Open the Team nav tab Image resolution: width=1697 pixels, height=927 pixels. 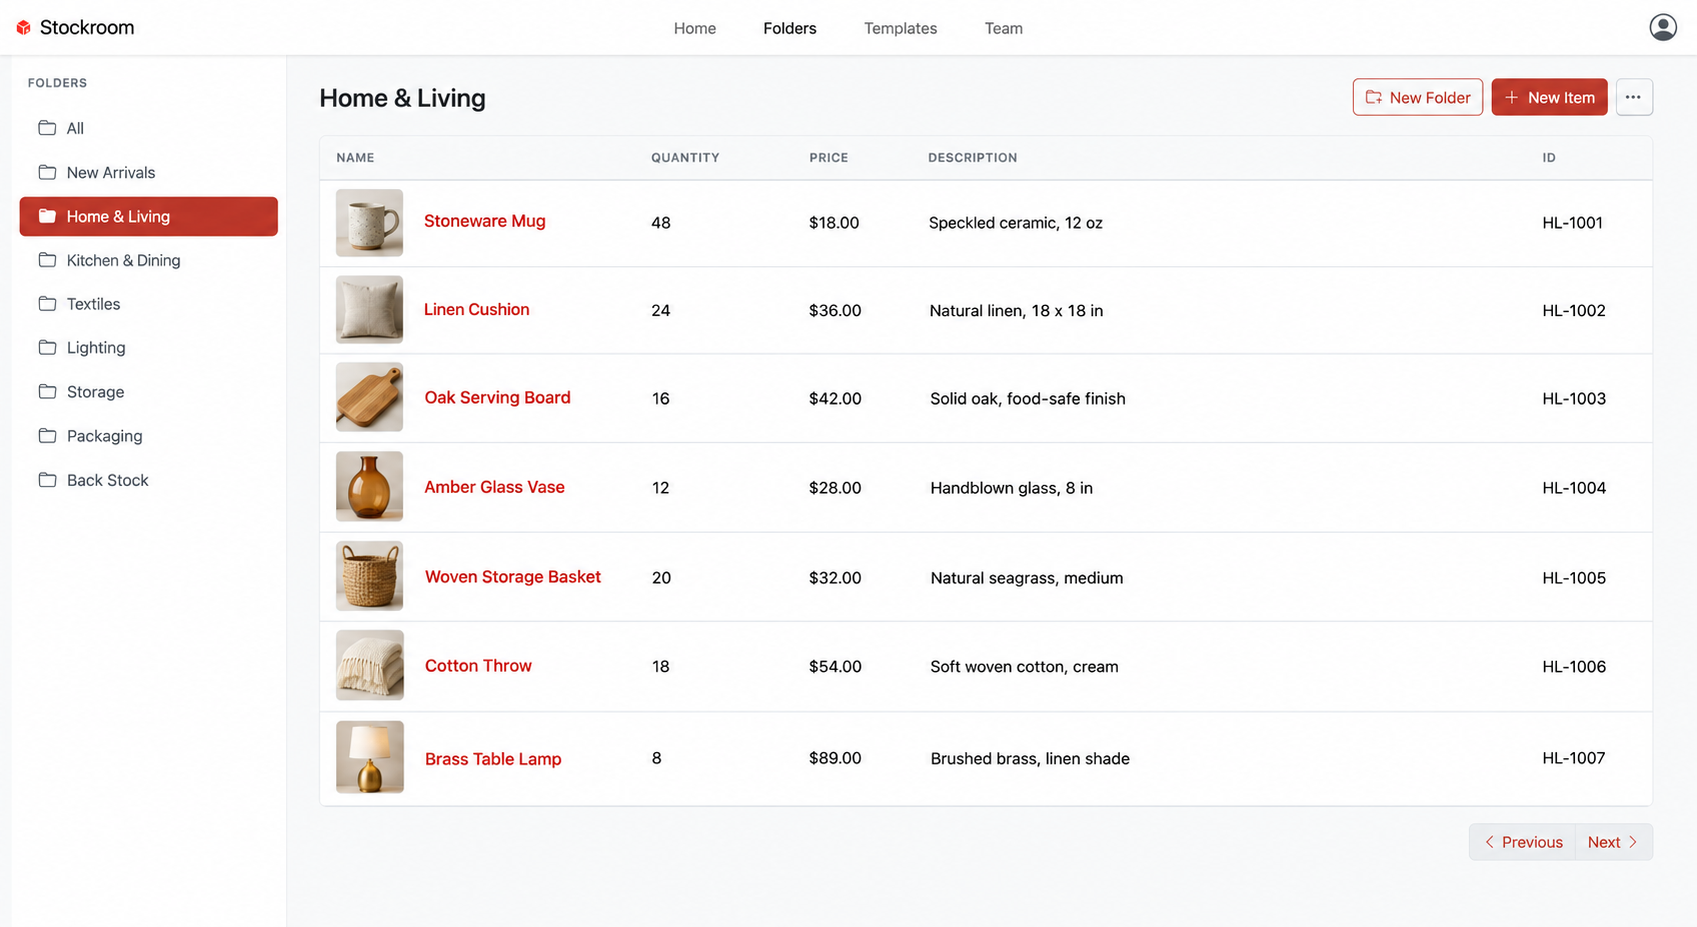click(1004, 28)
